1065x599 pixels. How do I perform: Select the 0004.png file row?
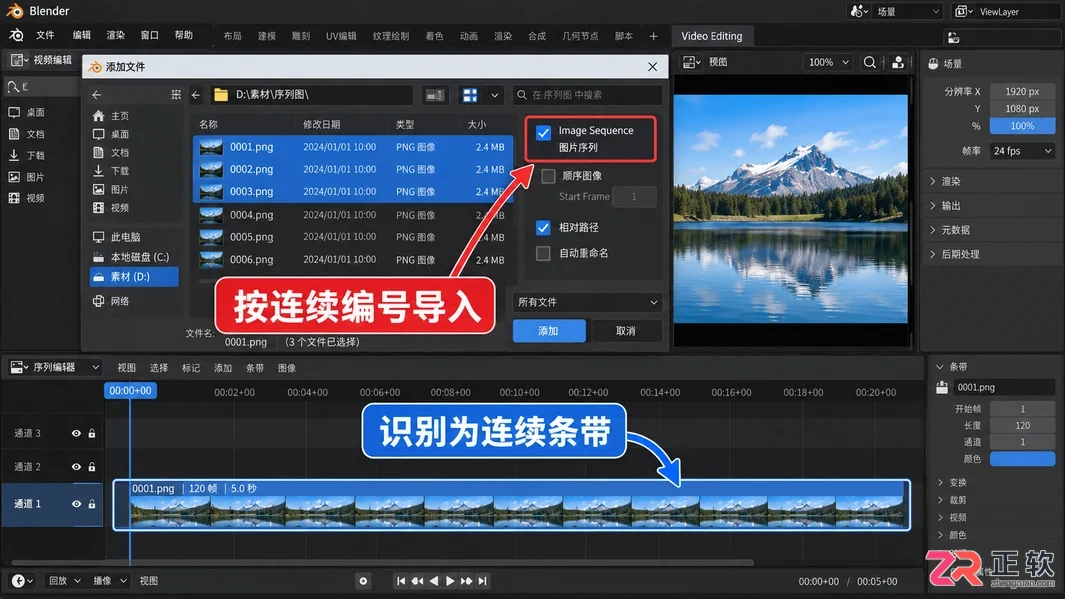pyautogui.click(x=352, y=215)
